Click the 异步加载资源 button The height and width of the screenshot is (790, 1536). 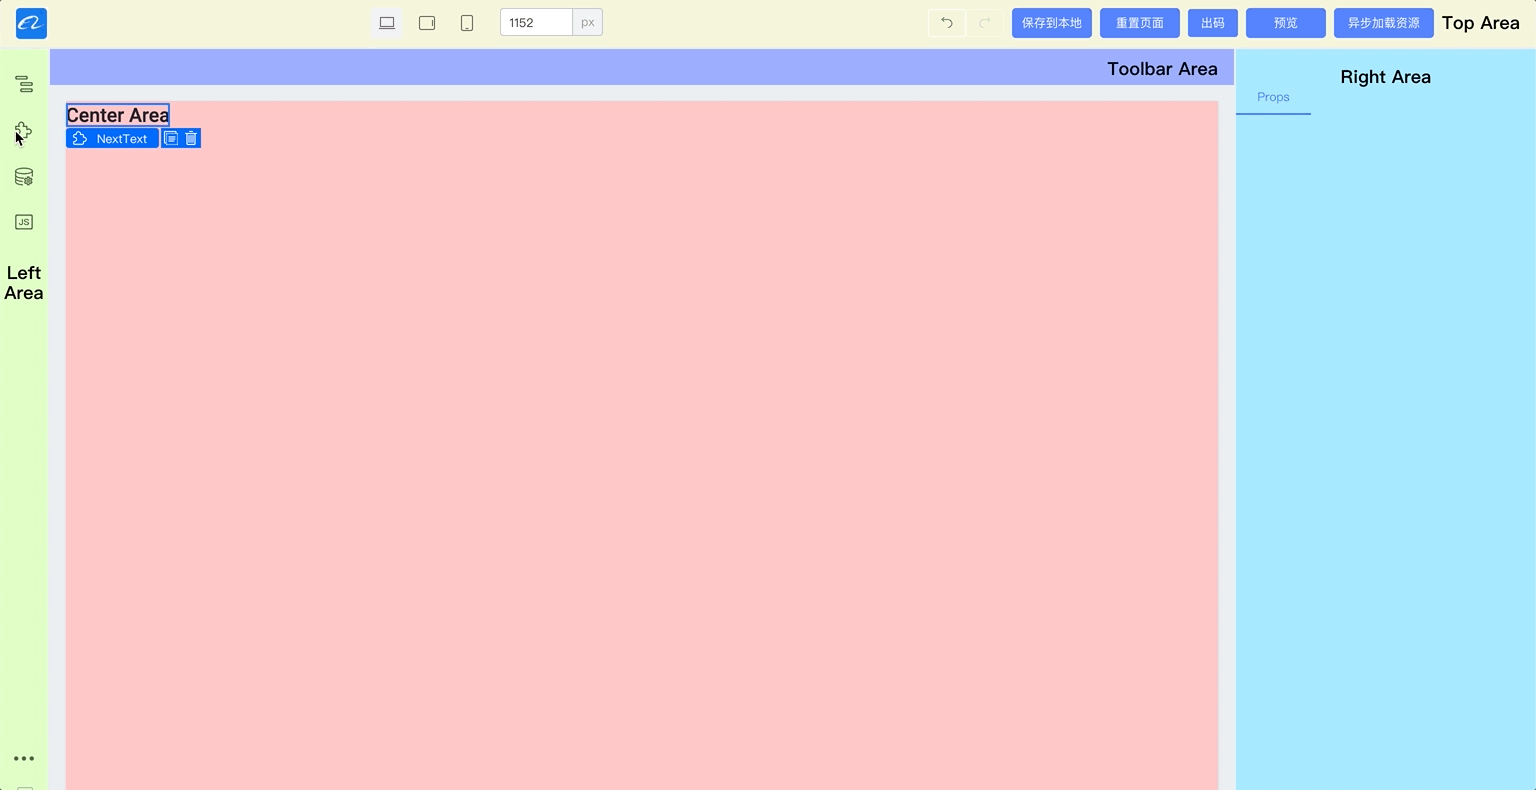click(1383, 22)
